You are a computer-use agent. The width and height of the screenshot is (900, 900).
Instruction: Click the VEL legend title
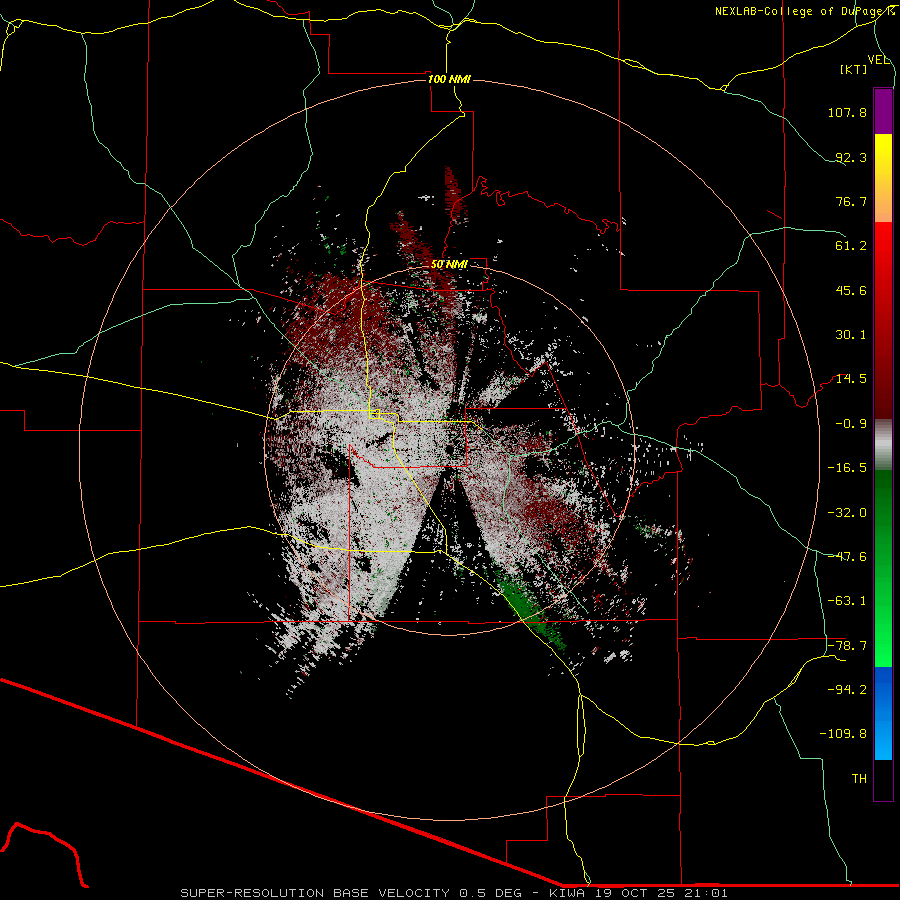click(878, 60)
